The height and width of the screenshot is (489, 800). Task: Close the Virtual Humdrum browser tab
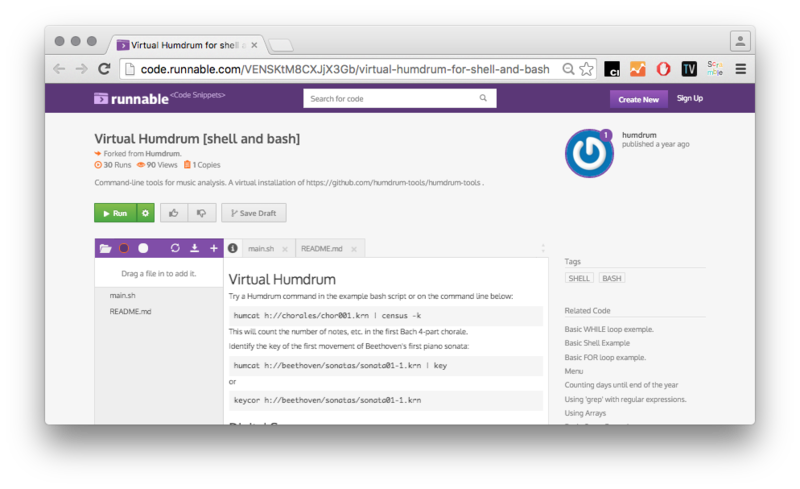(254, 45)
